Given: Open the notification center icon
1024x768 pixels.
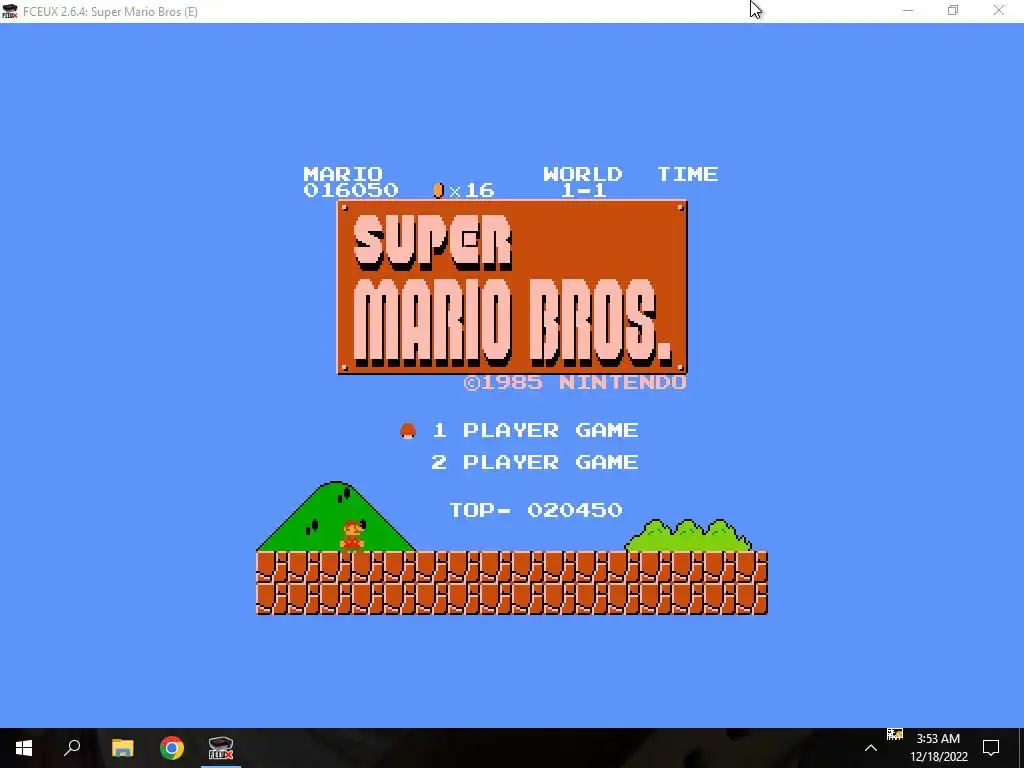Looking at the screenshot, I should [x=991, y=748].
